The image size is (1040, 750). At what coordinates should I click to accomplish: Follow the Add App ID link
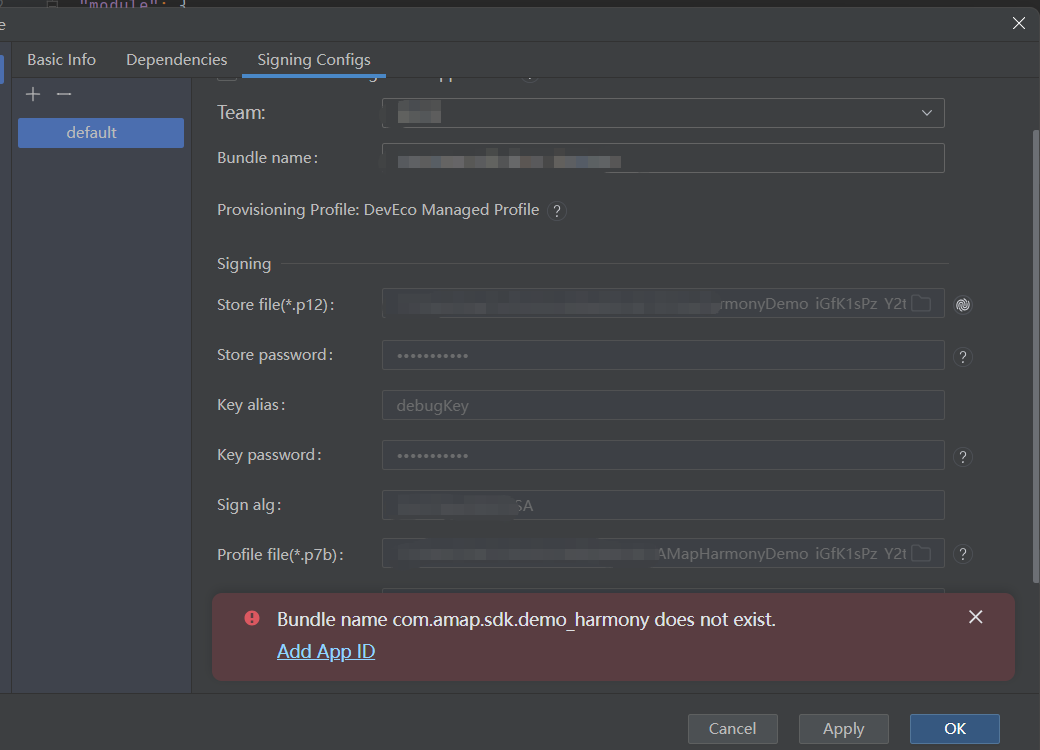(326, 652)
